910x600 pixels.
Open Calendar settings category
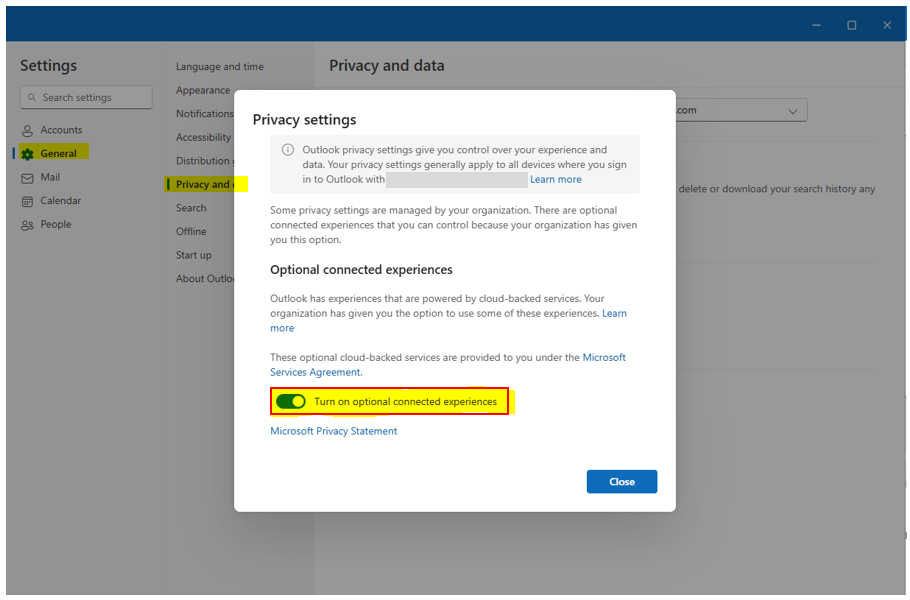coord(52,201)
